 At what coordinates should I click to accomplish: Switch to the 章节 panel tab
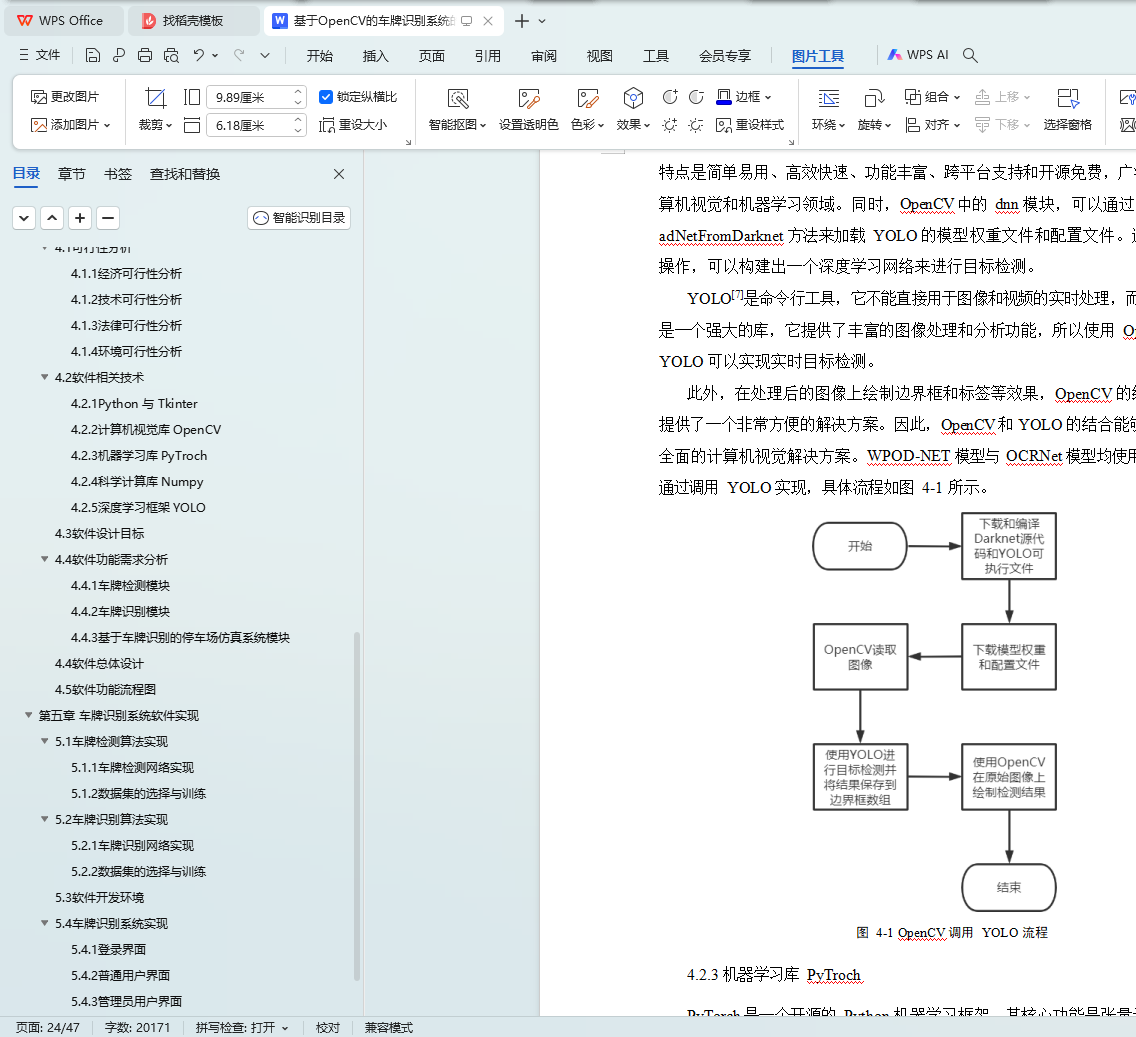tap(72, 174)
